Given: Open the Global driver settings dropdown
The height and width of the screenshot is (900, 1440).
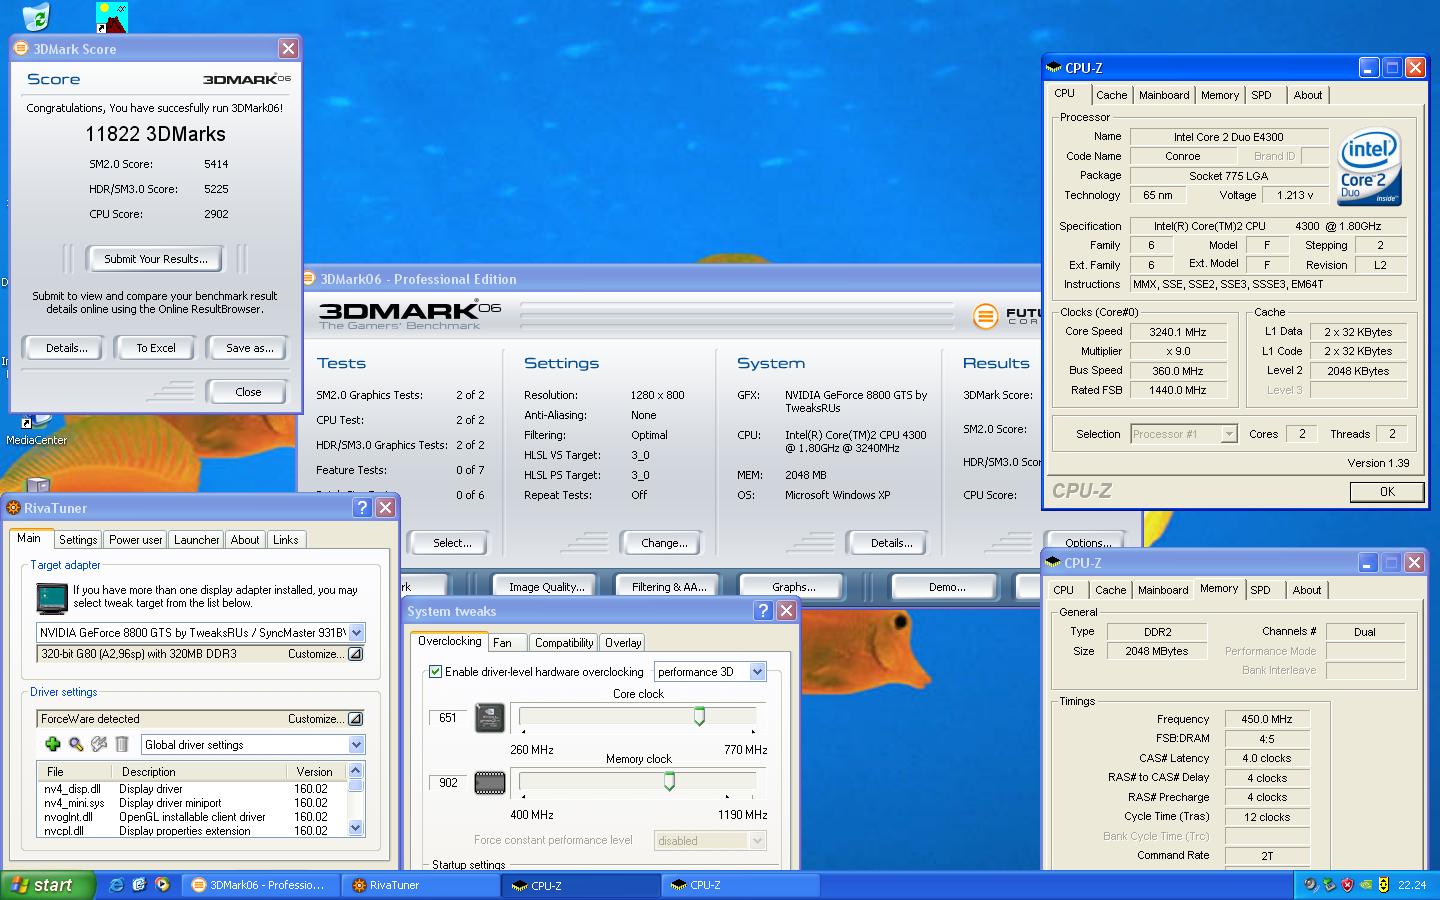Looking at the screenshot, I should [356, 745].
